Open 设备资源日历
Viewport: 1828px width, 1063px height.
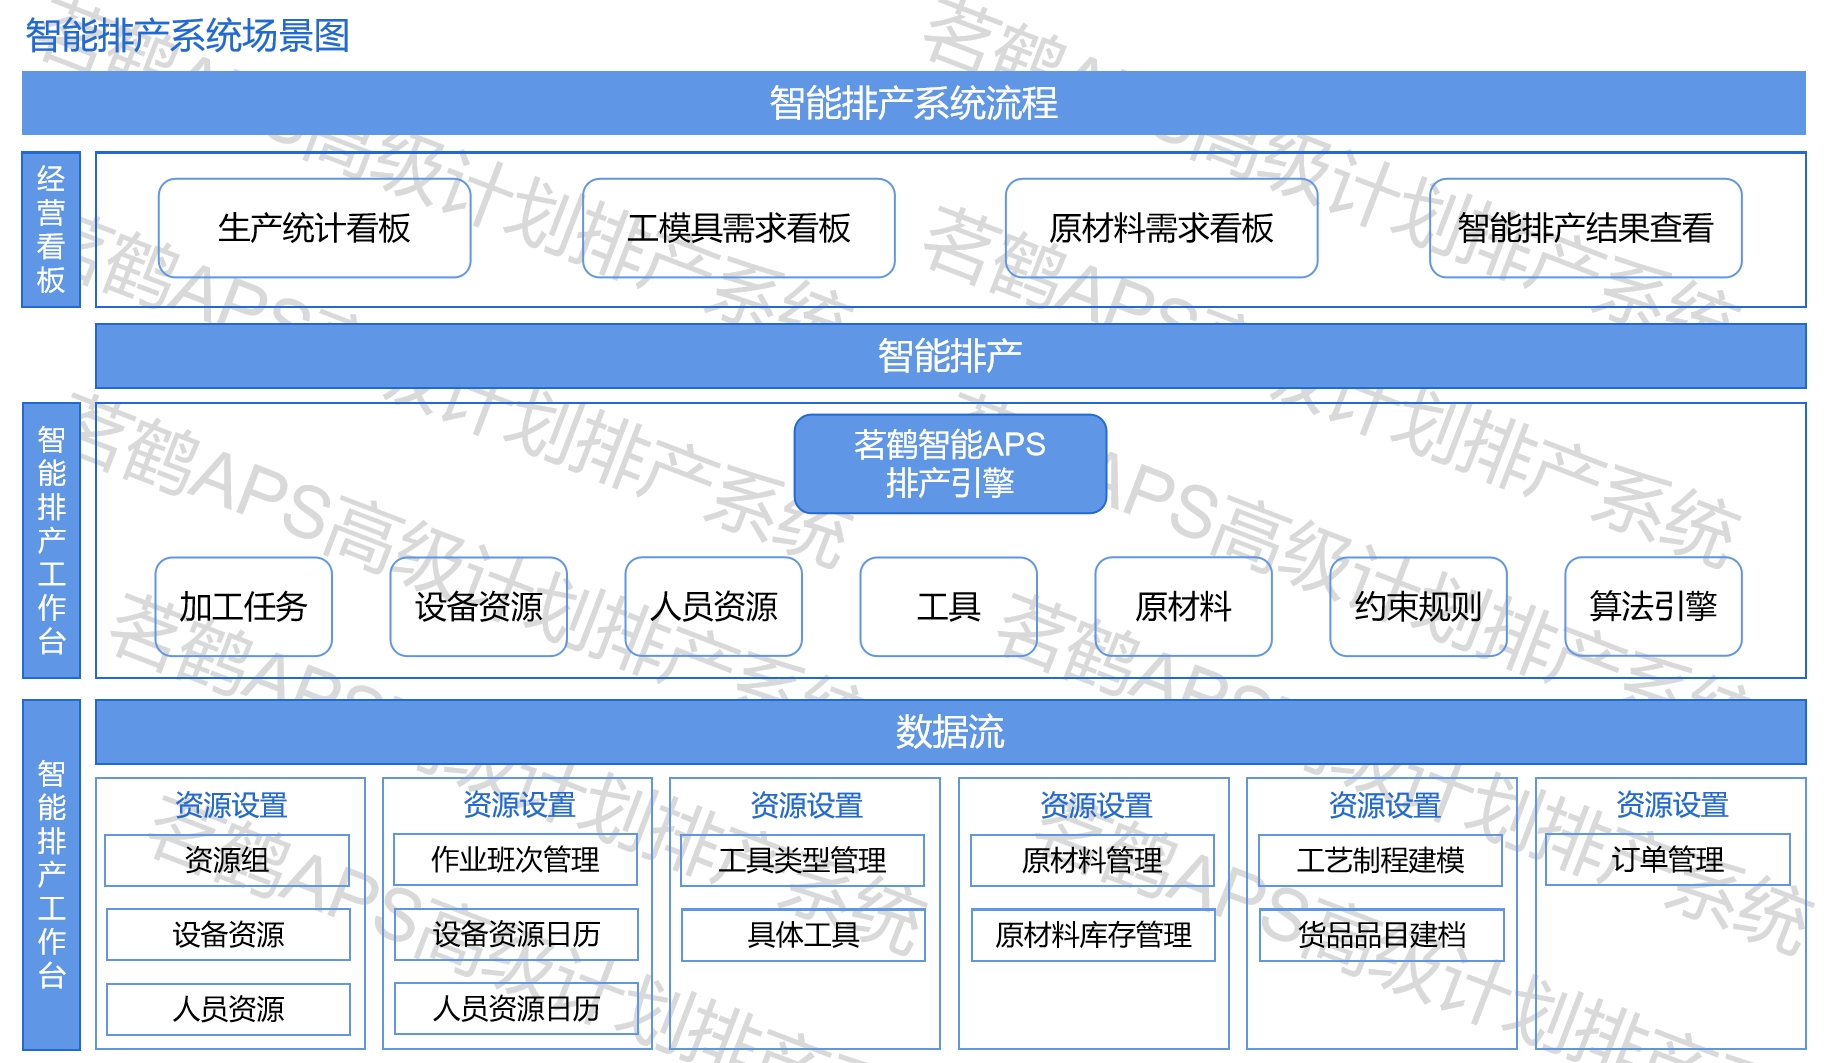tap(516, 935)
